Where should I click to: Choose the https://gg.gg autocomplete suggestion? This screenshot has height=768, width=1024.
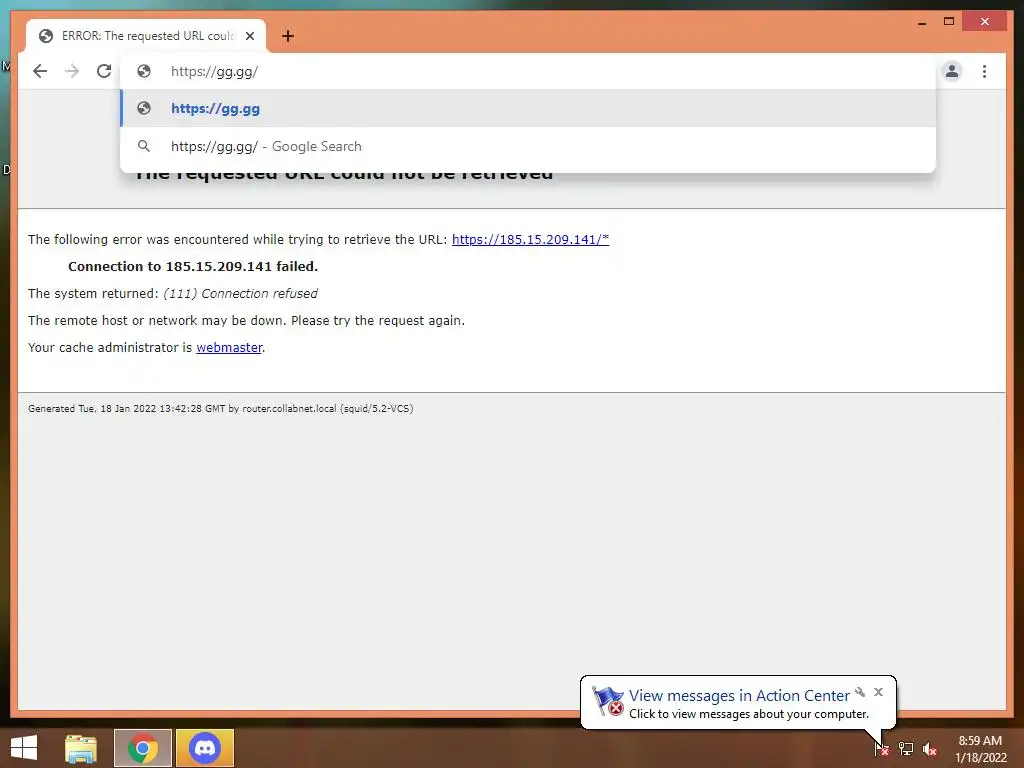point(528,108)
